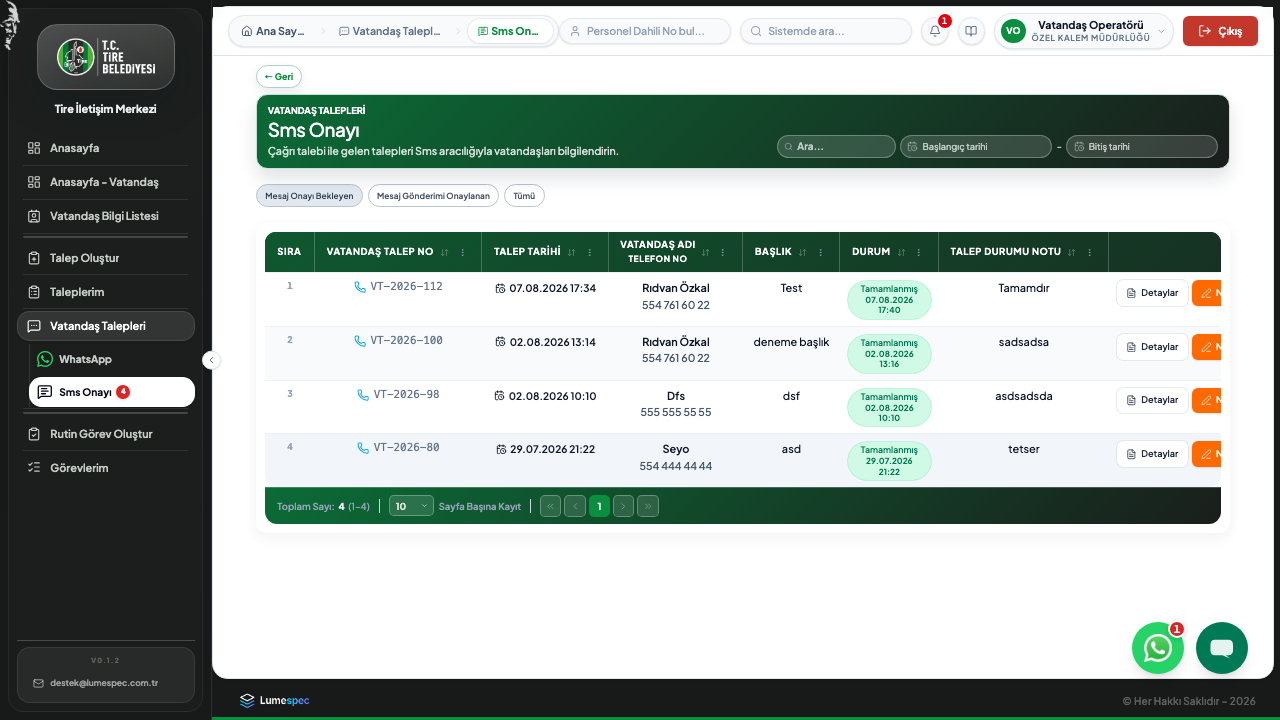
Task: Go to the last page of results
Action: 648,506
